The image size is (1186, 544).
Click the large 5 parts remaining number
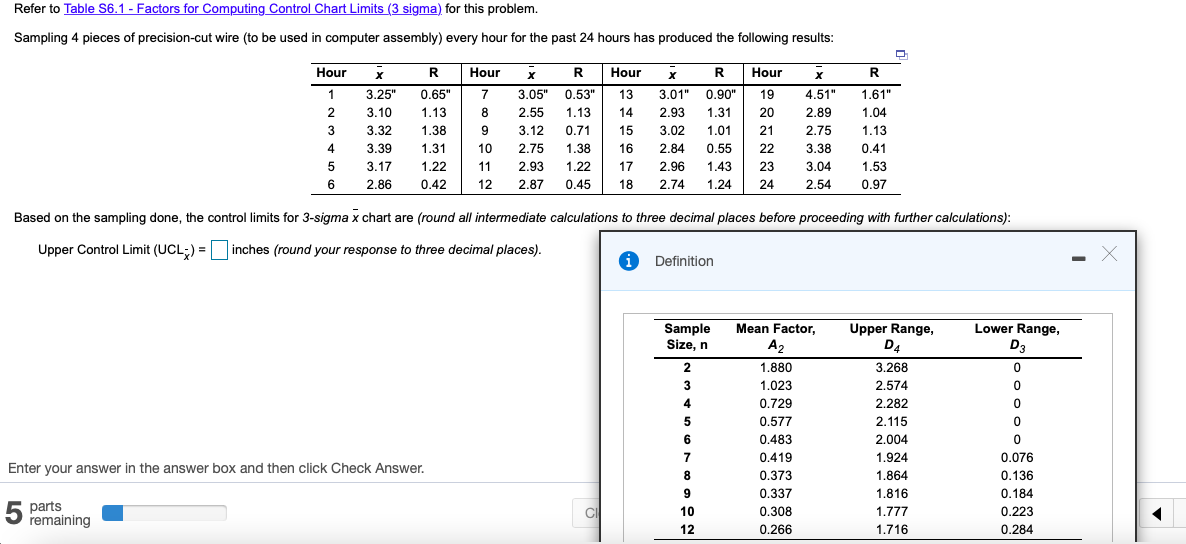point(13,513)
